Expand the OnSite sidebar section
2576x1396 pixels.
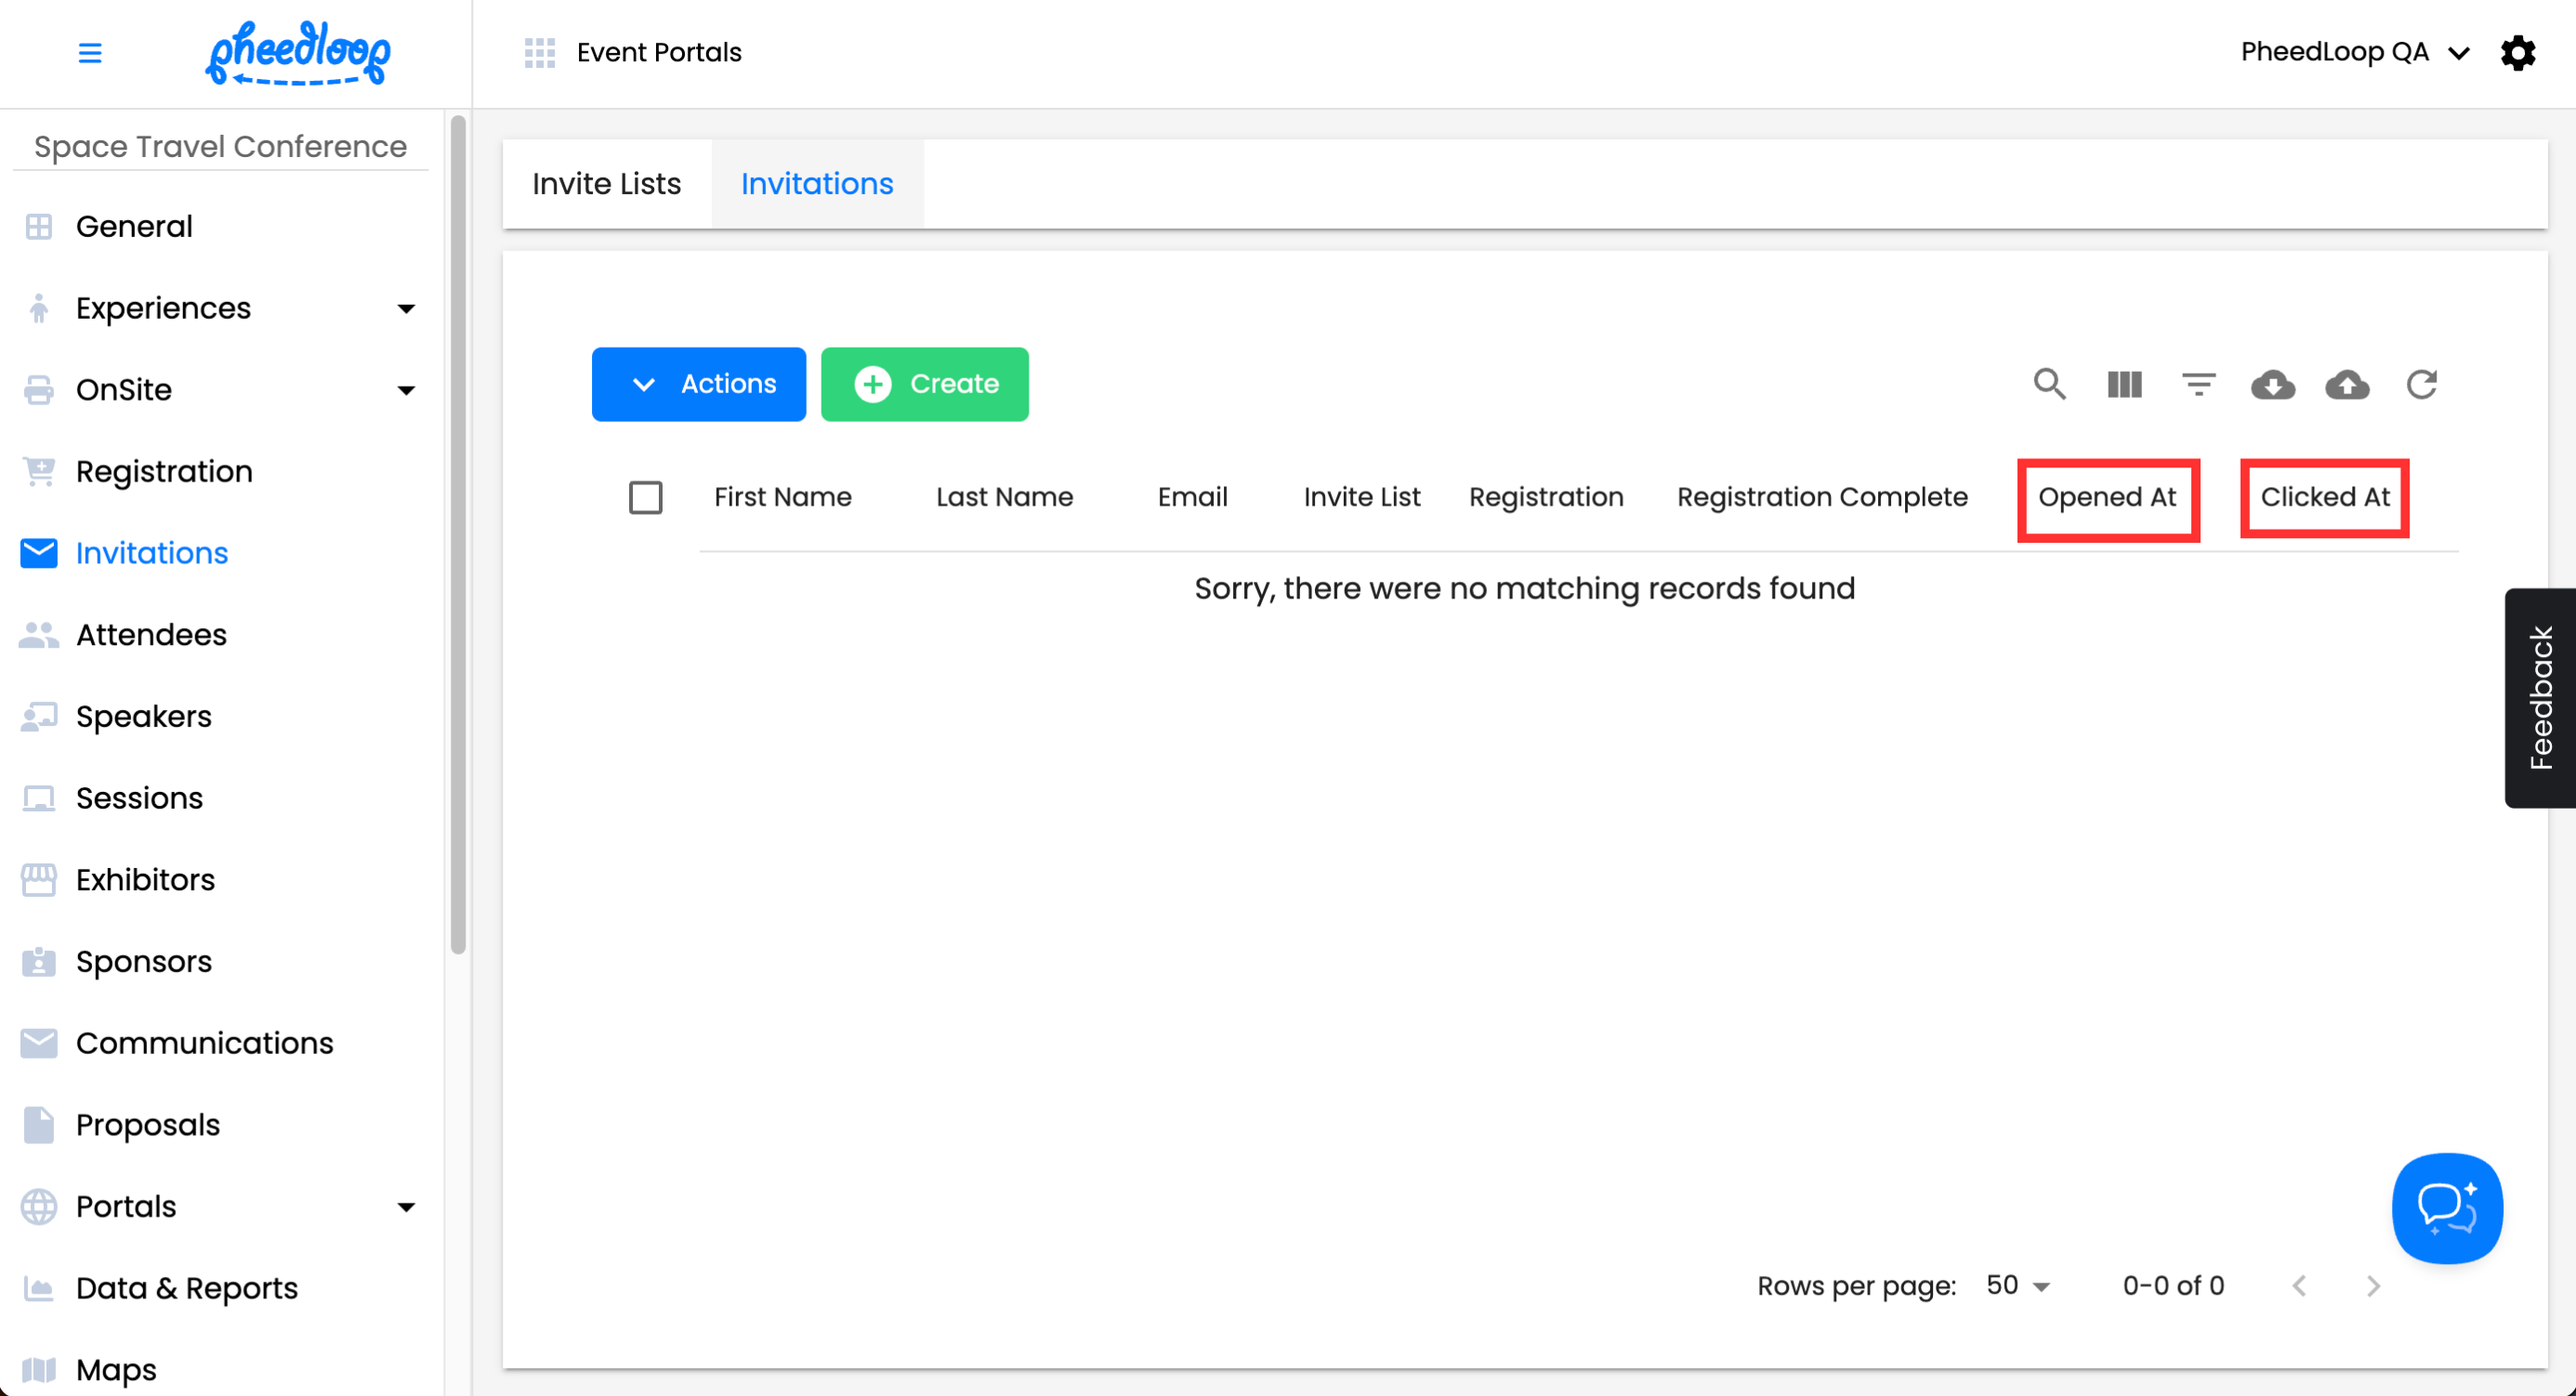pyautogui.click(x=405, y=390)
